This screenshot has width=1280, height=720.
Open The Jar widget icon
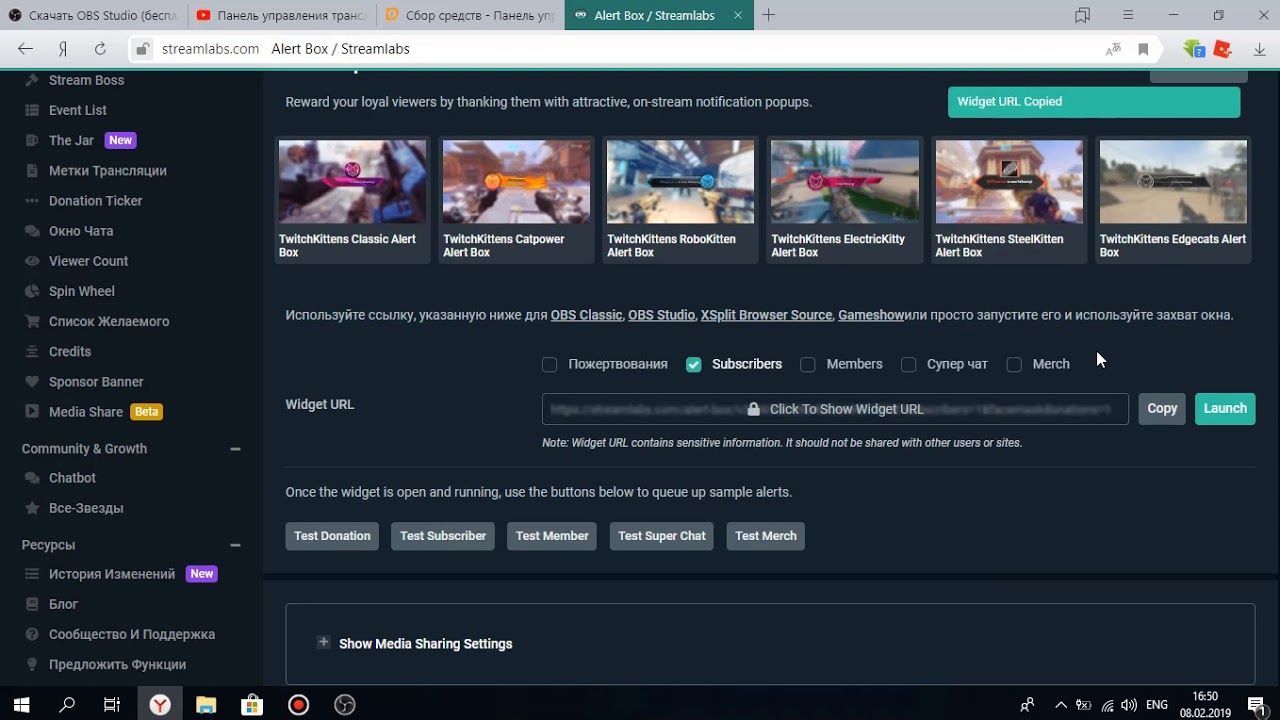pyautogui.click(x=30, y=140)
